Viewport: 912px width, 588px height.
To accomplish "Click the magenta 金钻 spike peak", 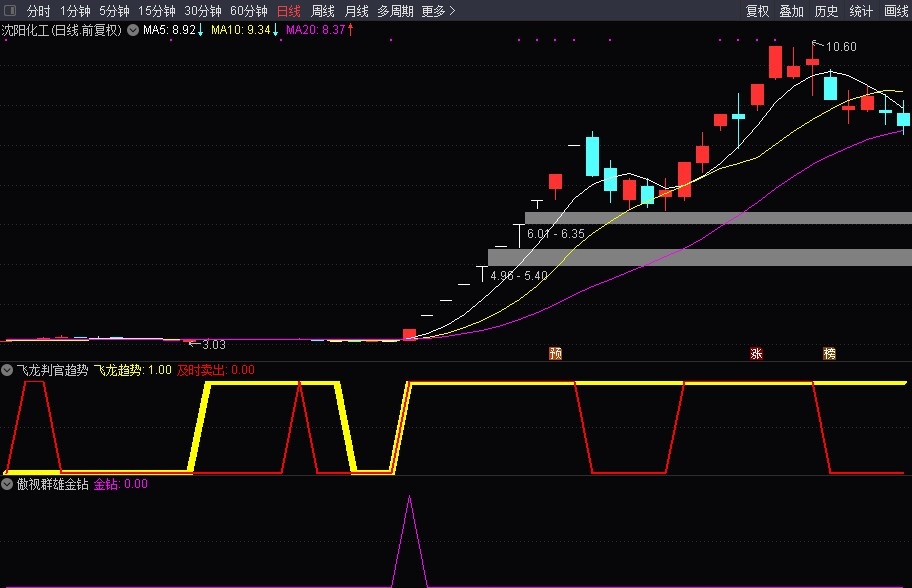I will (x=410, y=498).
